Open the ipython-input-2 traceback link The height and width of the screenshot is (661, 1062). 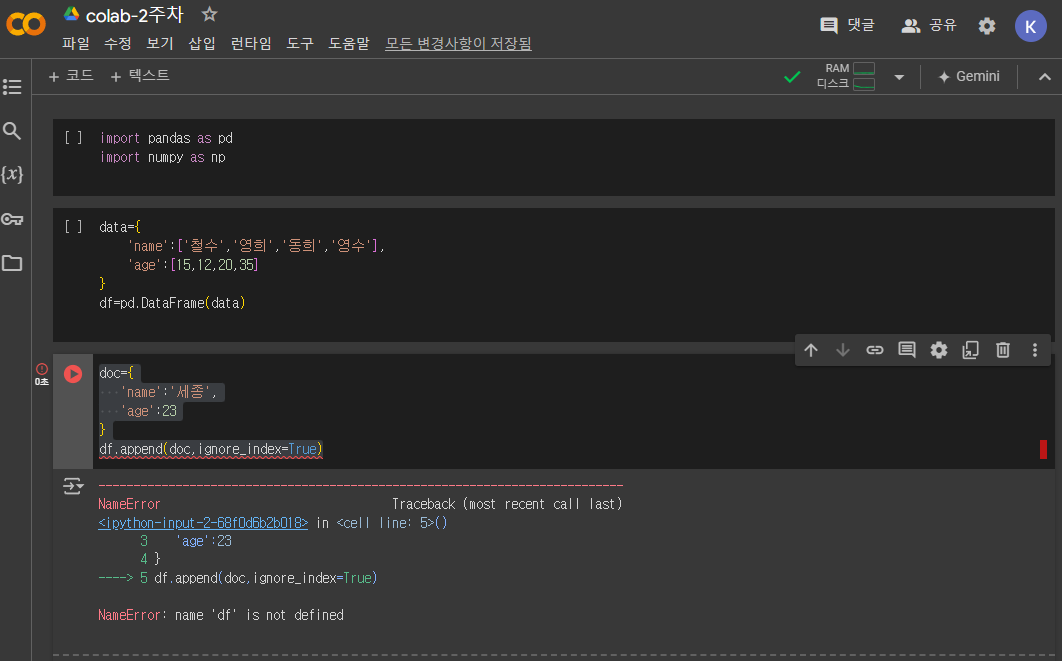click(203, 523)
